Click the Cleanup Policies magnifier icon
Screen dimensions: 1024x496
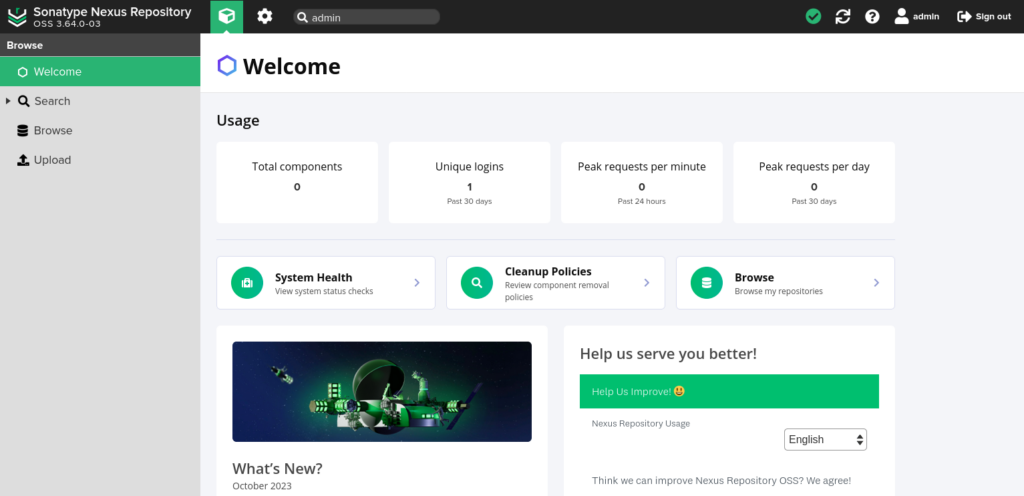point(477,283)
